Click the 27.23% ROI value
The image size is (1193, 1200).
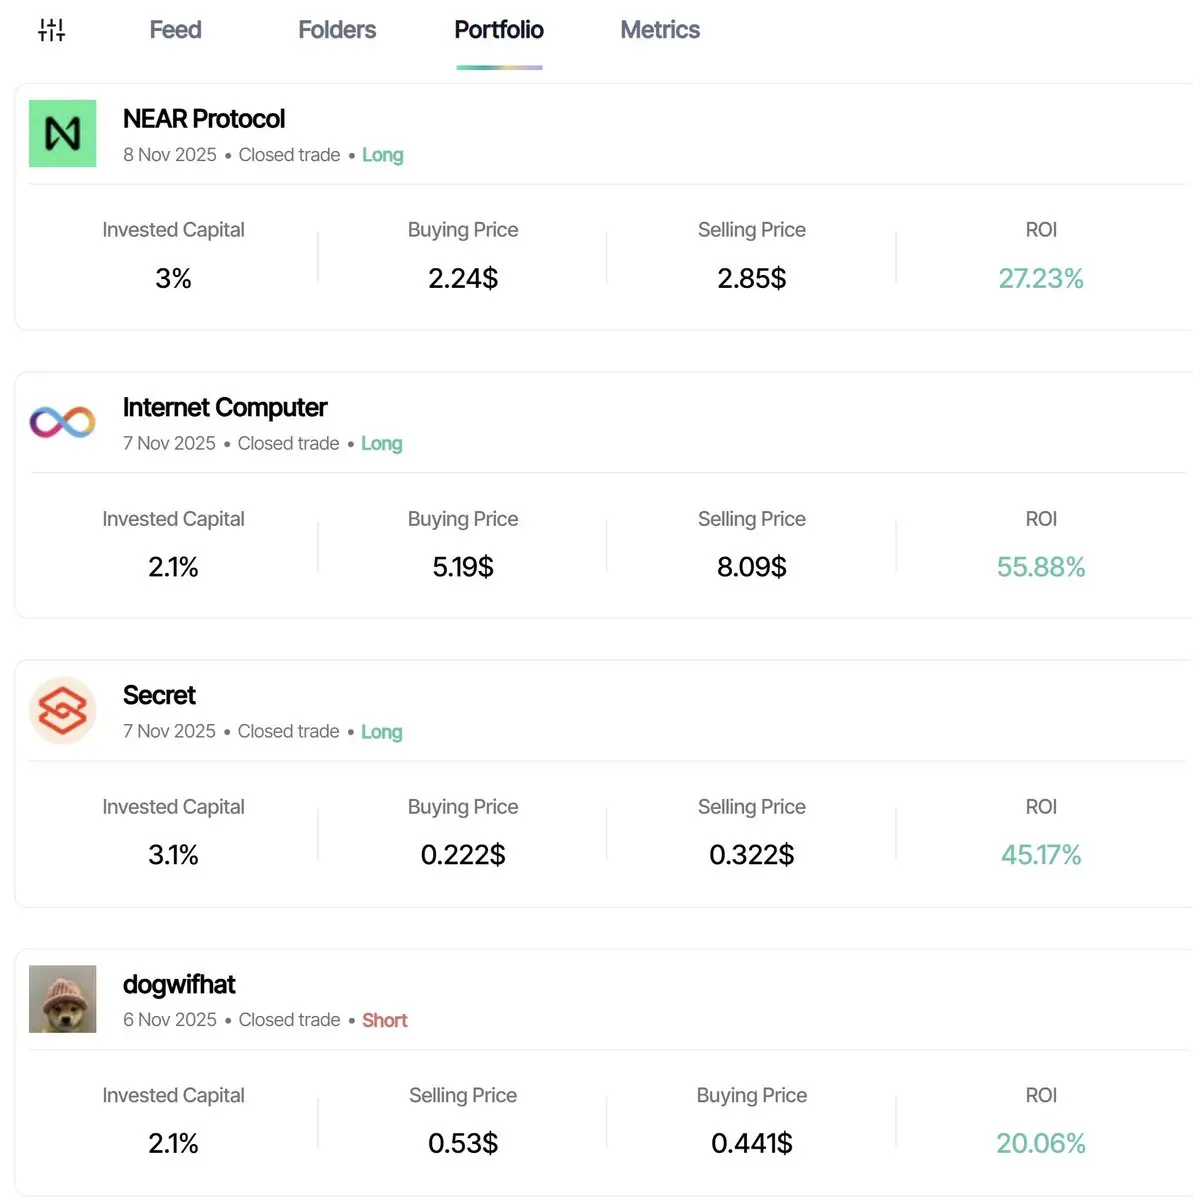tap(1040, 278)
